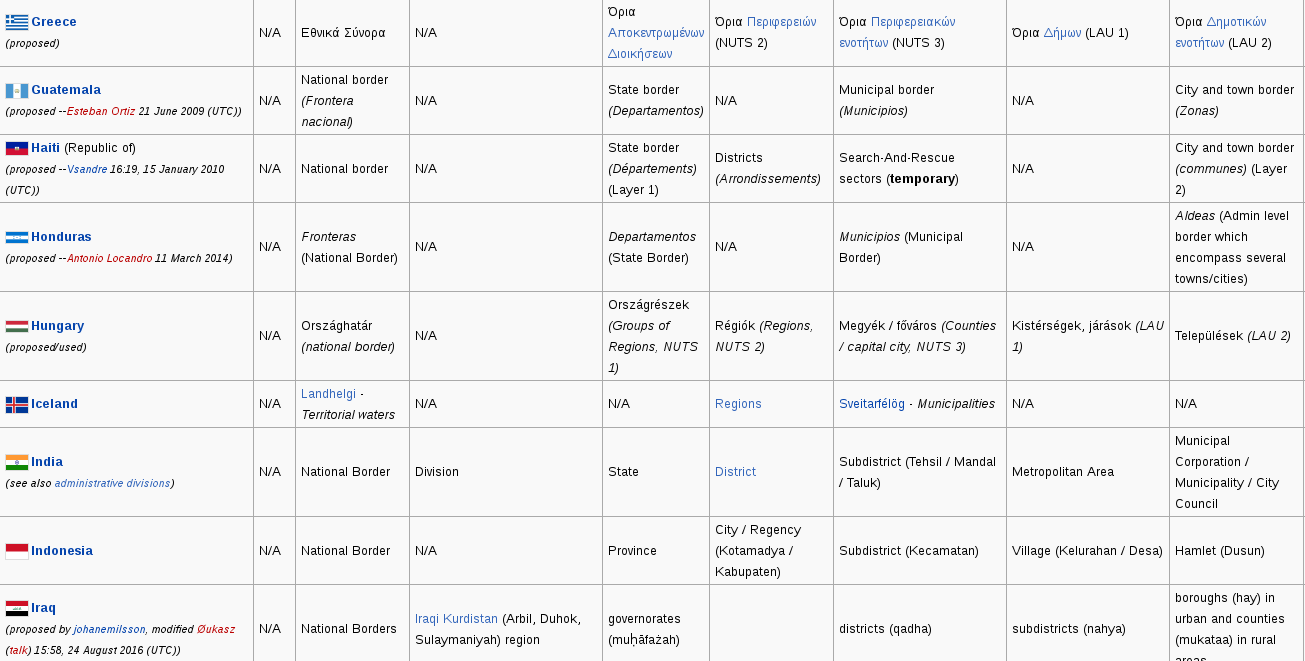The height and width of the screenshot is (661, 1305).
Task: Click the Indonesia flag icon
Action: [x=16, y=551]
